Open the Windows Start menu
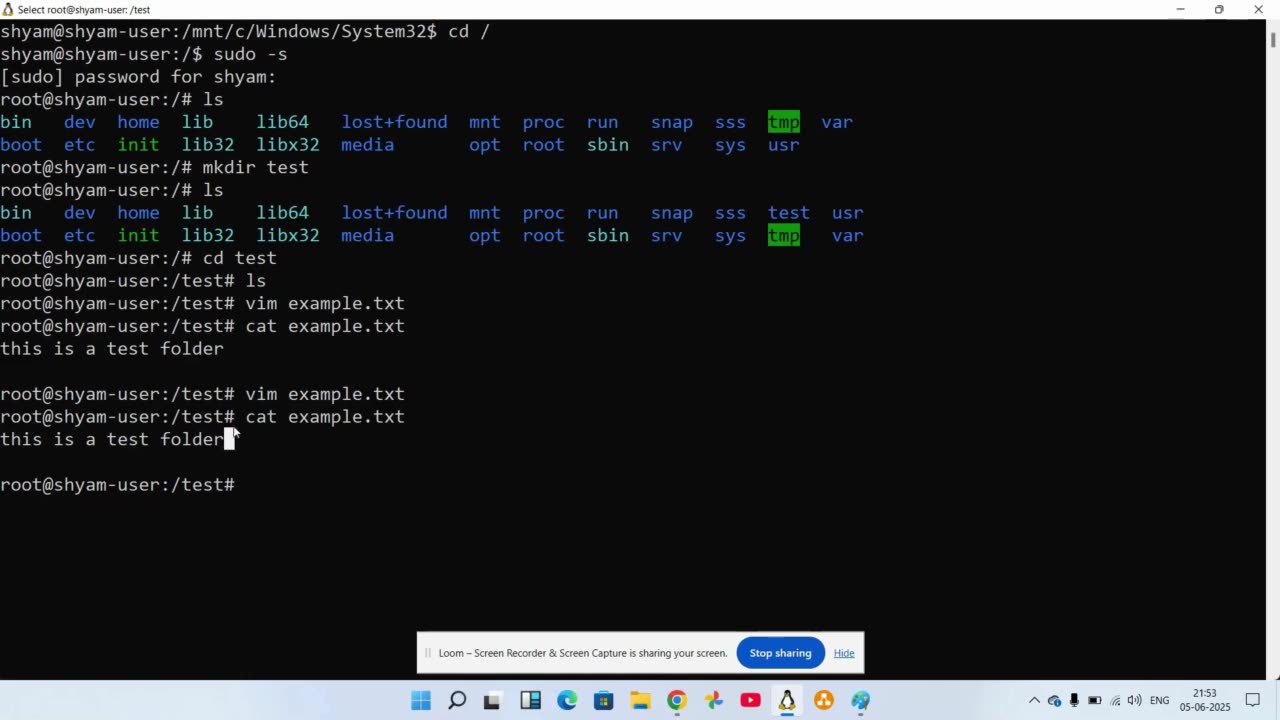 click(421, 701)
